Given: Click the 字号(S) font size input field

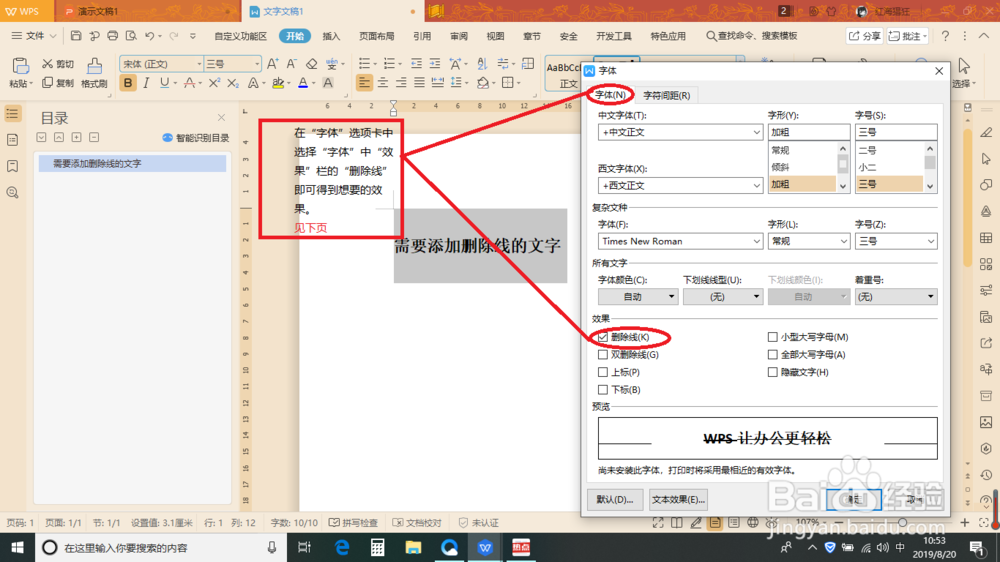Looking at the screenshot, I should pyautogui.click(x=895, y=132).
